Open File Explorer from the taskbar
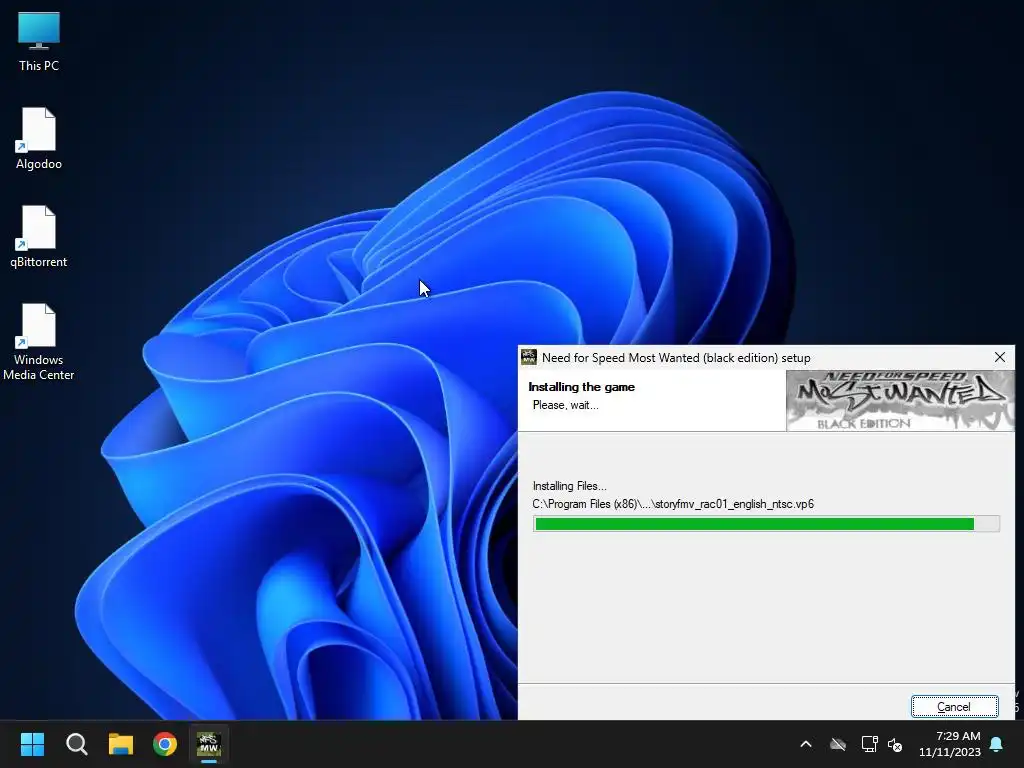 [121, 744]
